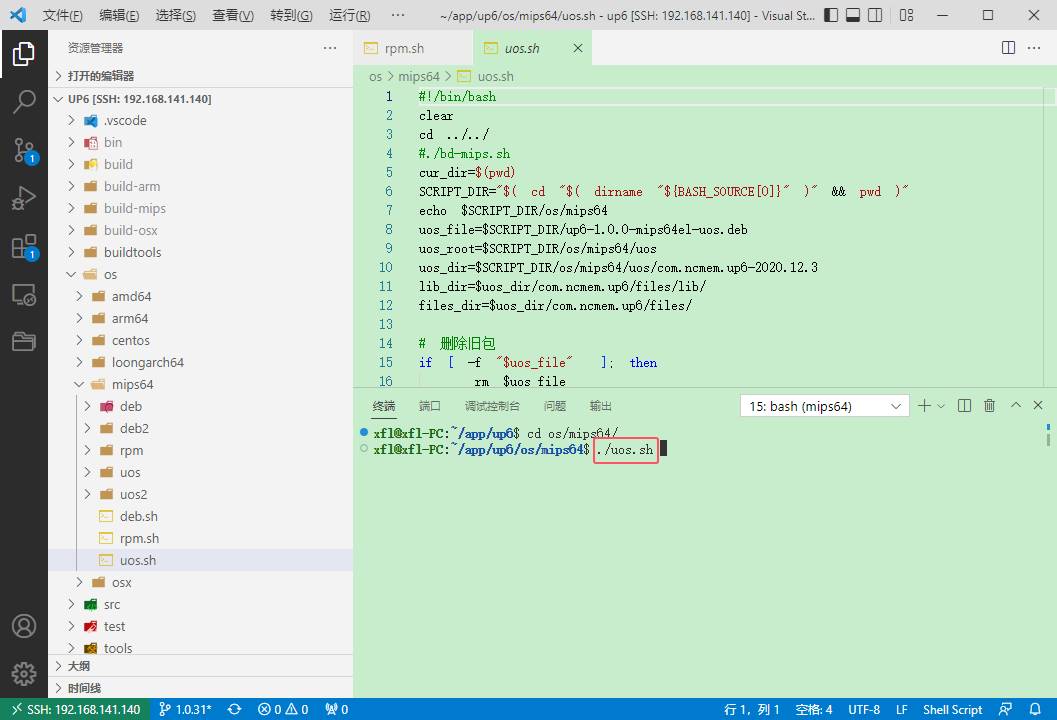Click the SSH: 192.168.141.140 remote indicator

pos(75,709)
